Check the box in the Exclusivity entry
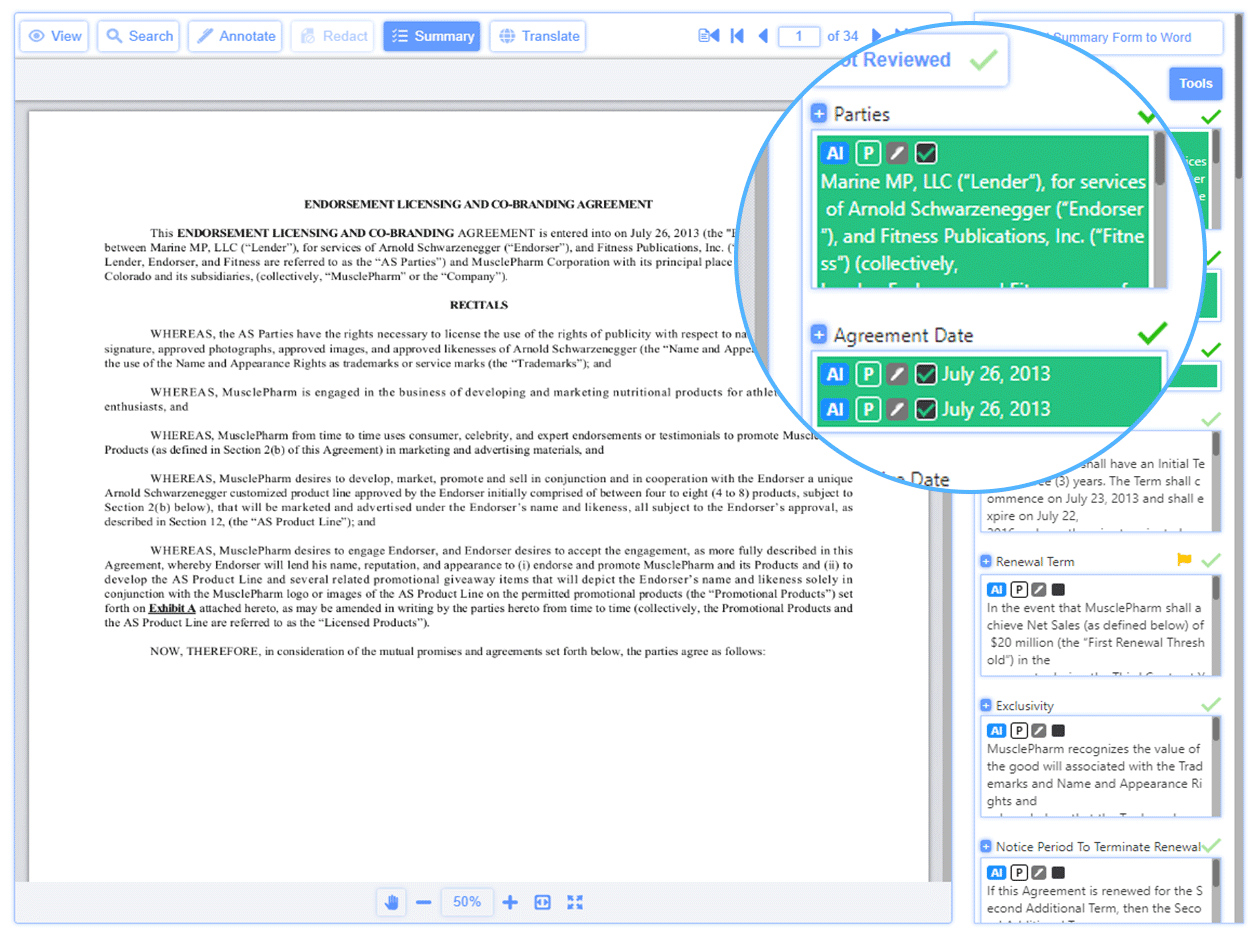The width and height of the screenshot is (1255, 936). pyautogui.click(x=1058, y=731)
